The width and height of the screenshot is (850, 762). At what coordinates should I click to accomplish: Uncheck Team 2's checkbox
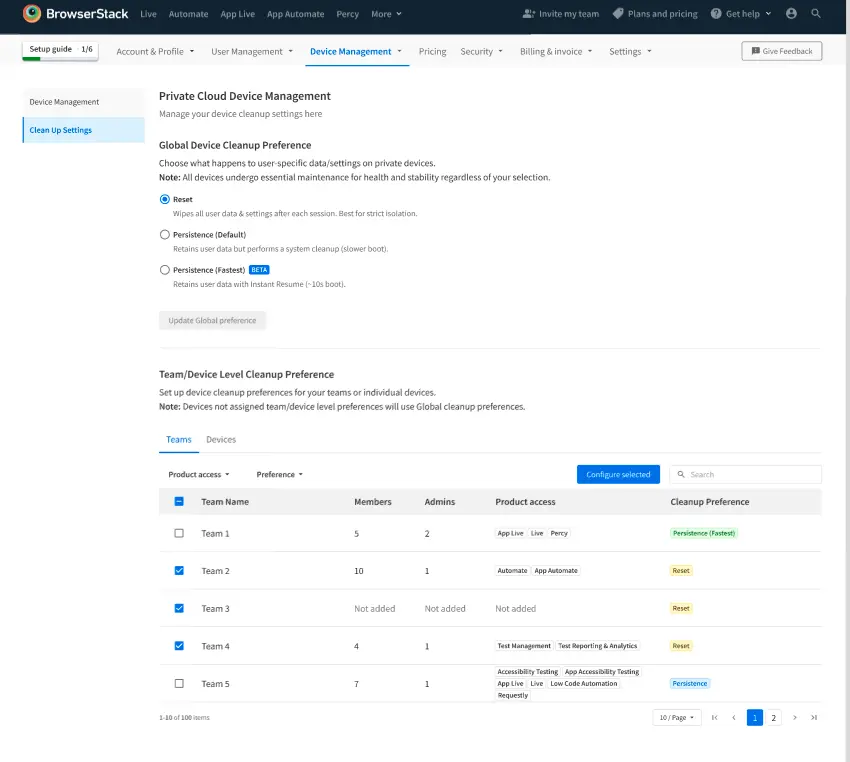(179, 570)
